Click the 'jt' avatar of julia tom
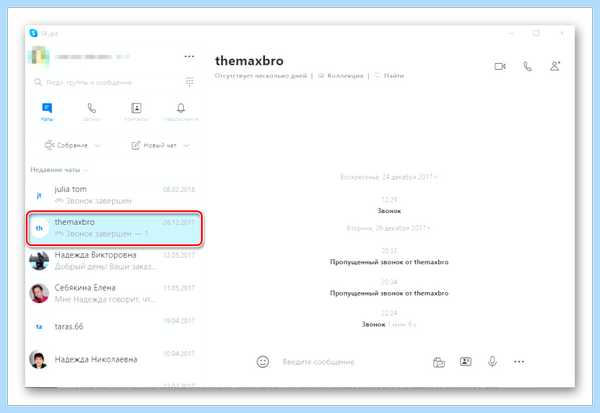This screenshot has width=600, height=413. [x=39, y=195]
